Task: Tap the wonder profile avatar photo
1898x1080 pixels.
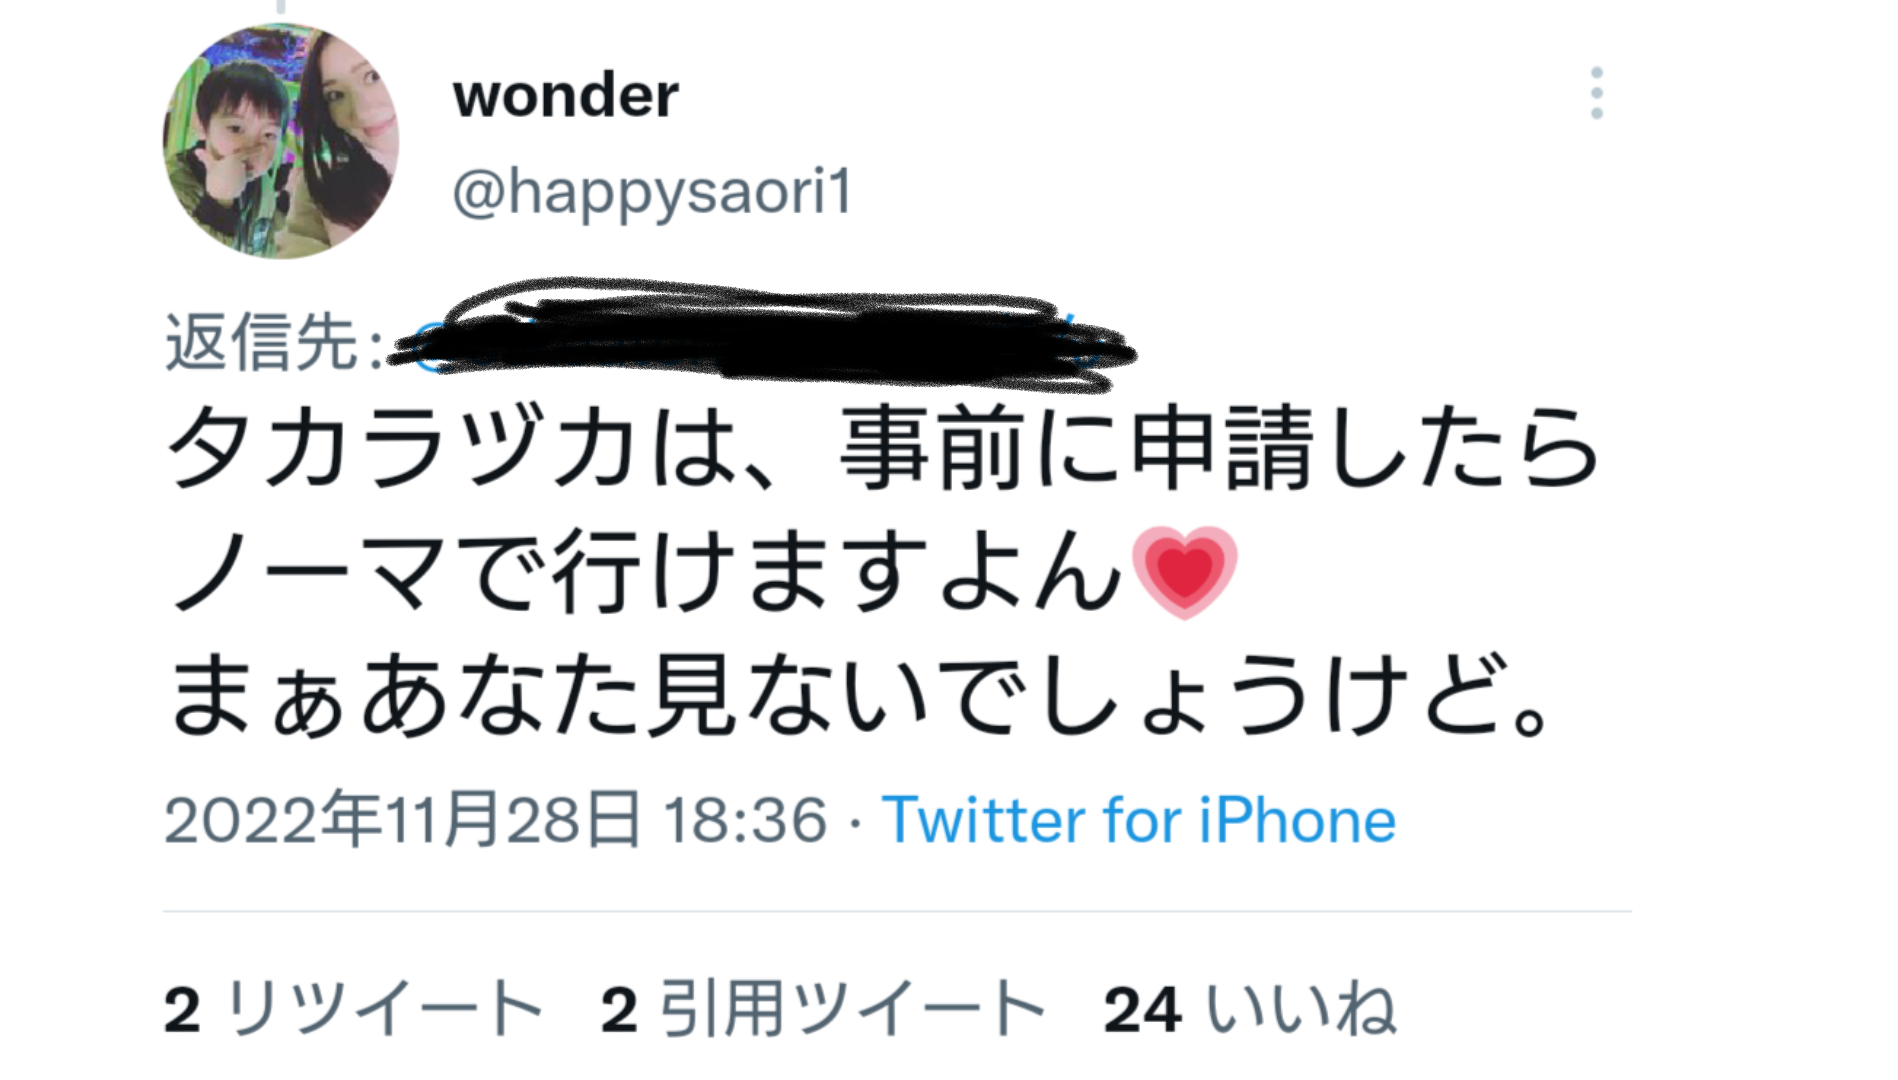Action: pos(281,141)
